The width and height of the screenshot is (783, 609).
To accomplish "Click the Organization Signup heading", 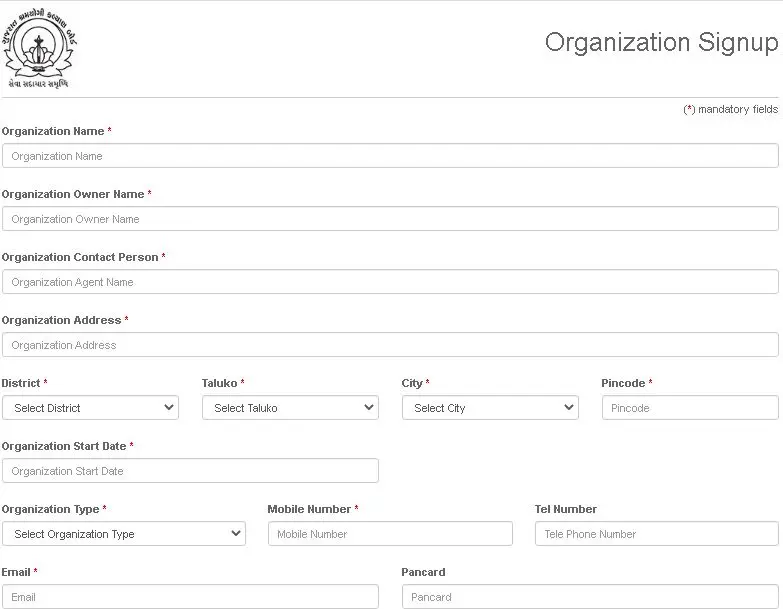I will click(x=661, y=42).
